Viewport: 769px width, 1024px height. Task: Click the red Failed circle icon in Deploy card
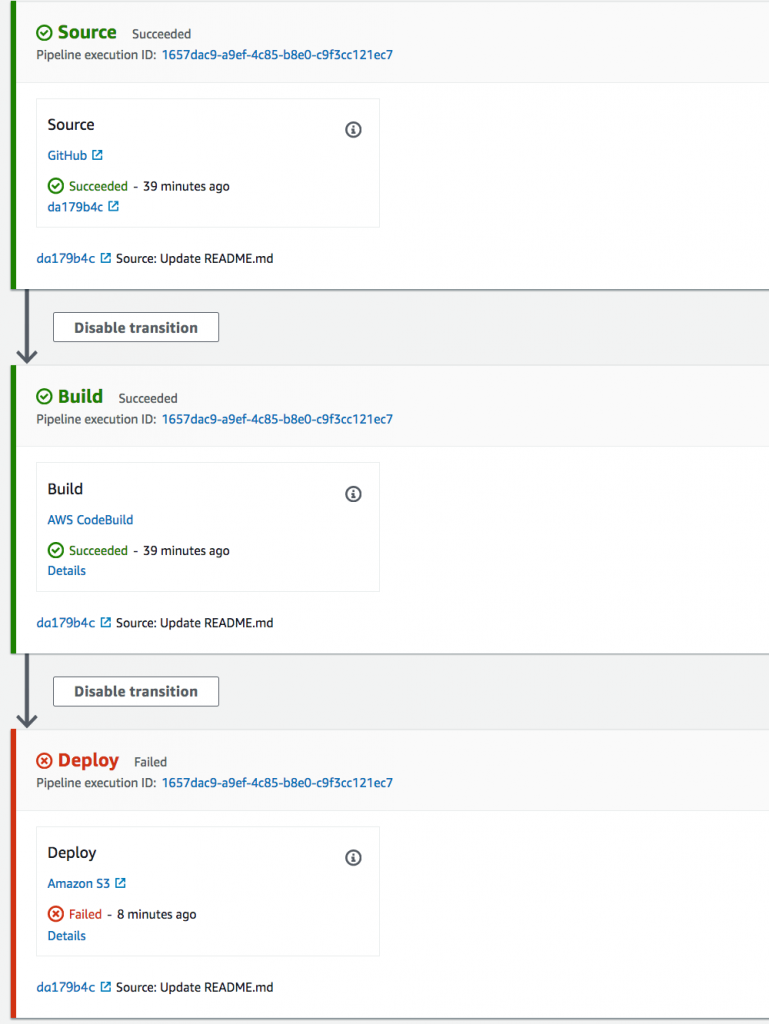tap(56, 914)
